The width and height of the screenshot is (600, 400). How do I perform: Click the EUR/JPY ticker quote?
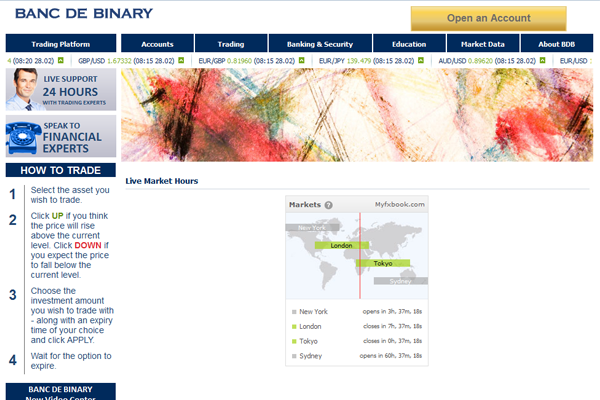[367, 60]
